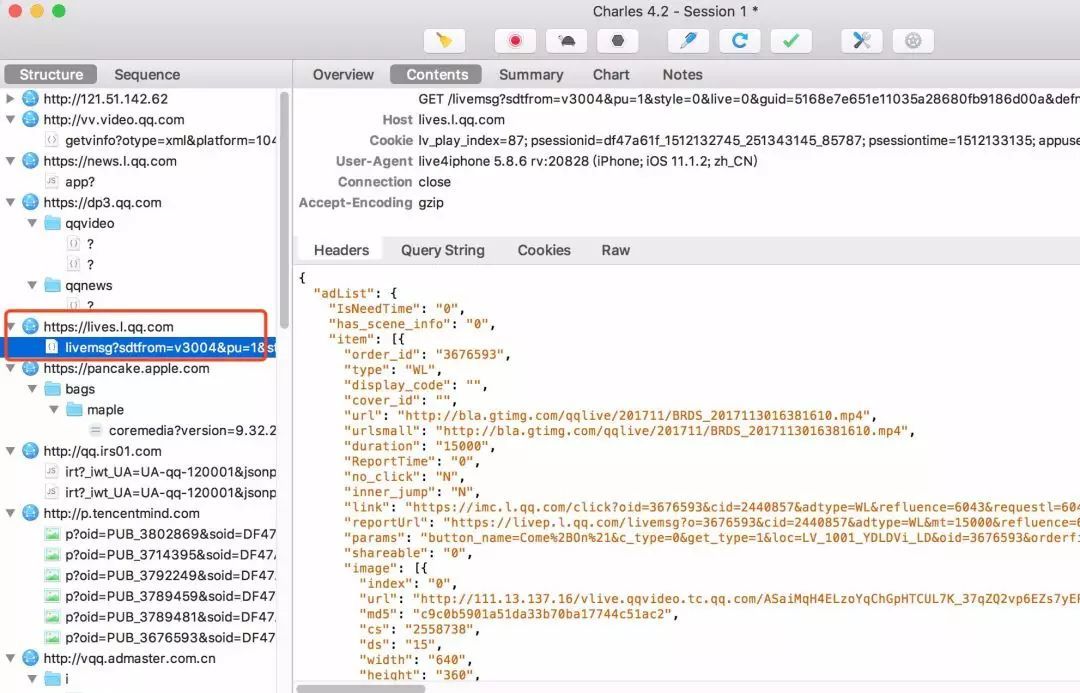This screenshot has width=1080, height=693.
Task: Open the Raw request tab
Action: tap(615, 250)
